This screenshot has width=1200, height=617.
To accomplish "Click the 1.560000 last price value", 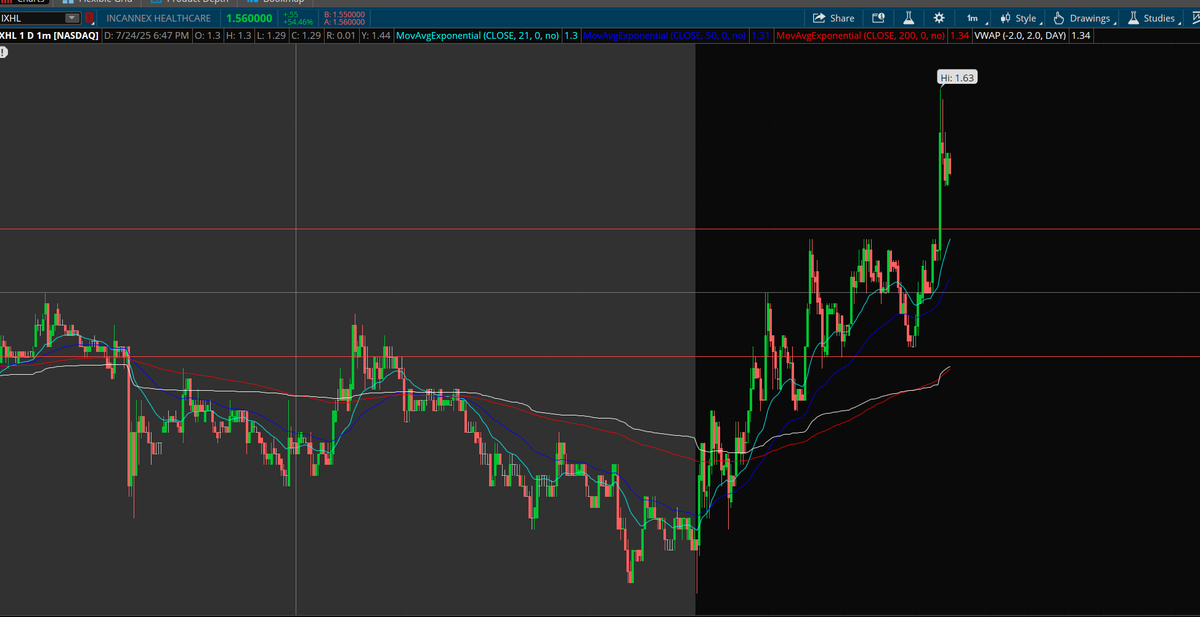I will point(249,18).
